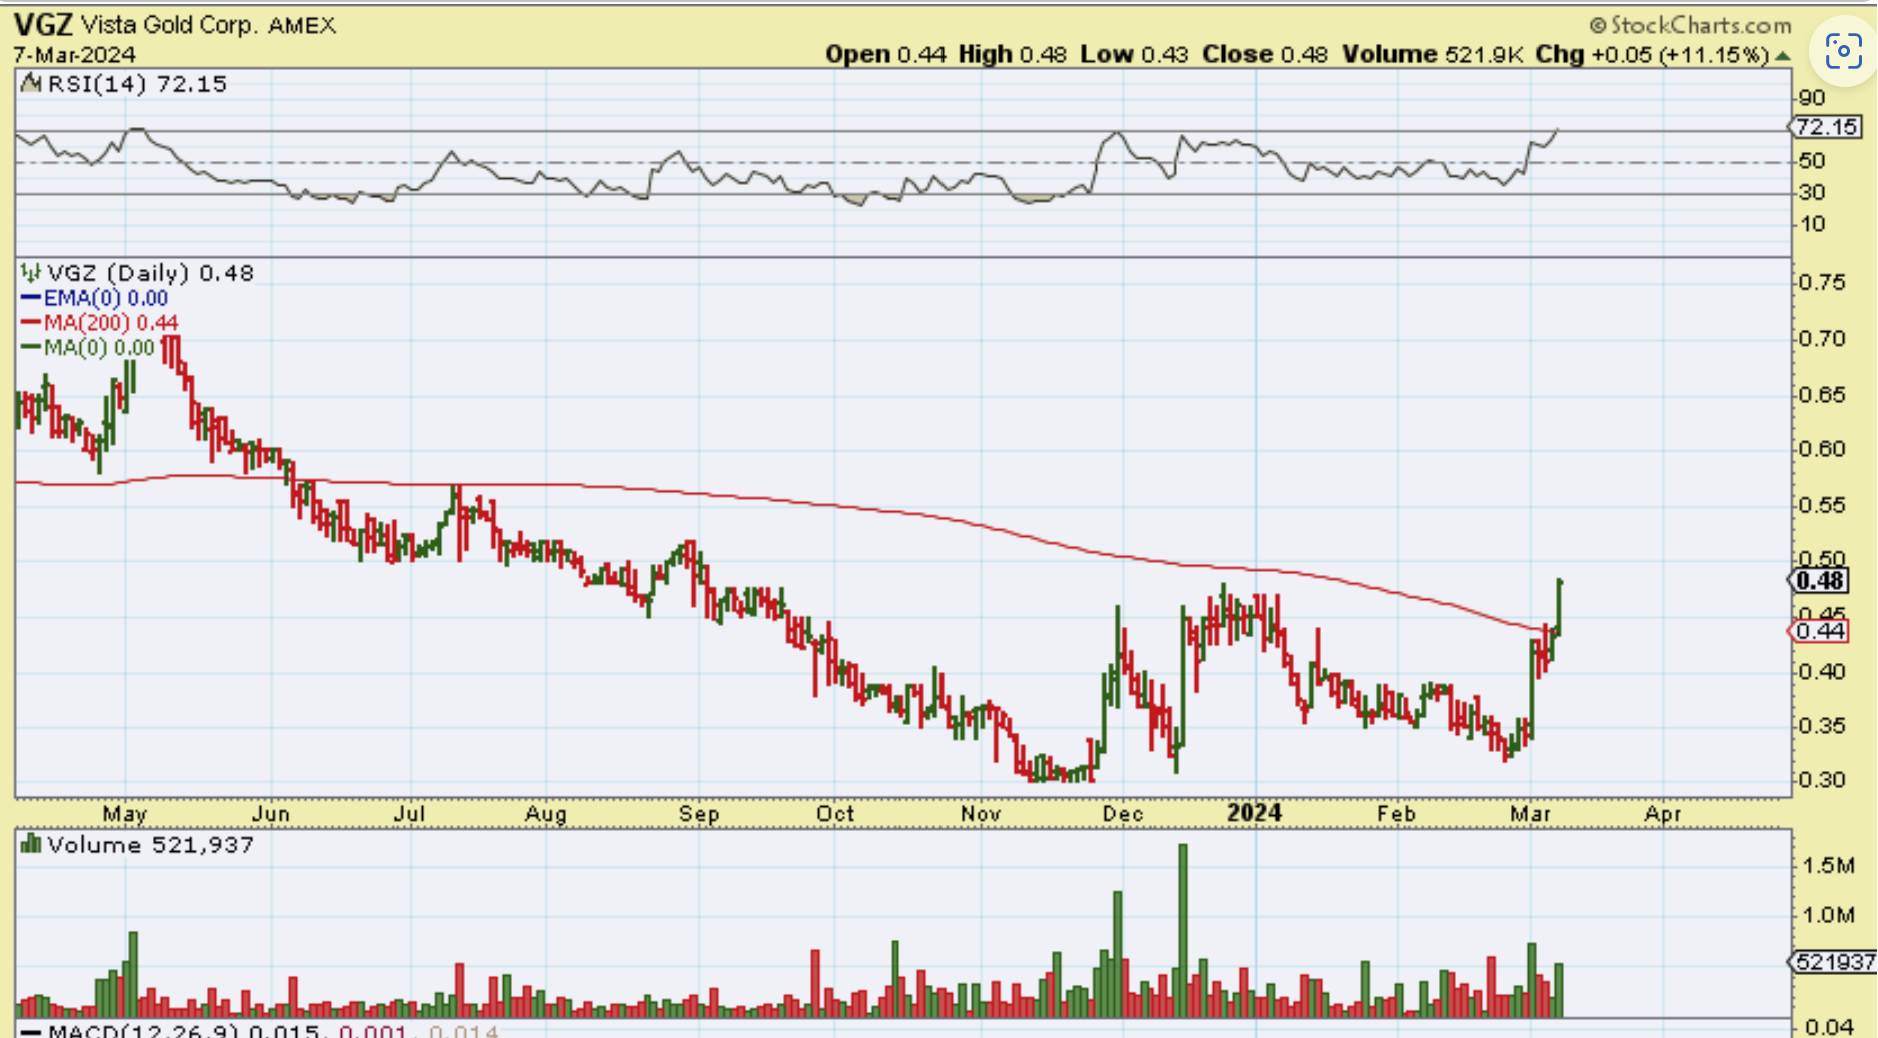Viewport: 1878px width, 1038px height.
Task: Click the green MA(0) legend line
Action: click(x=31, y=347)
